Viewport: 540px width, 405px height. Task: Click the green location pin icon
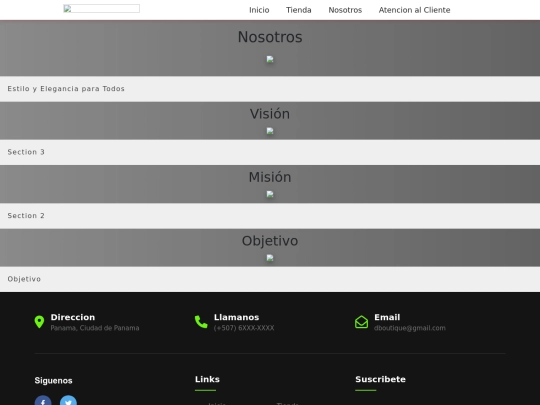tap(39, 322)
